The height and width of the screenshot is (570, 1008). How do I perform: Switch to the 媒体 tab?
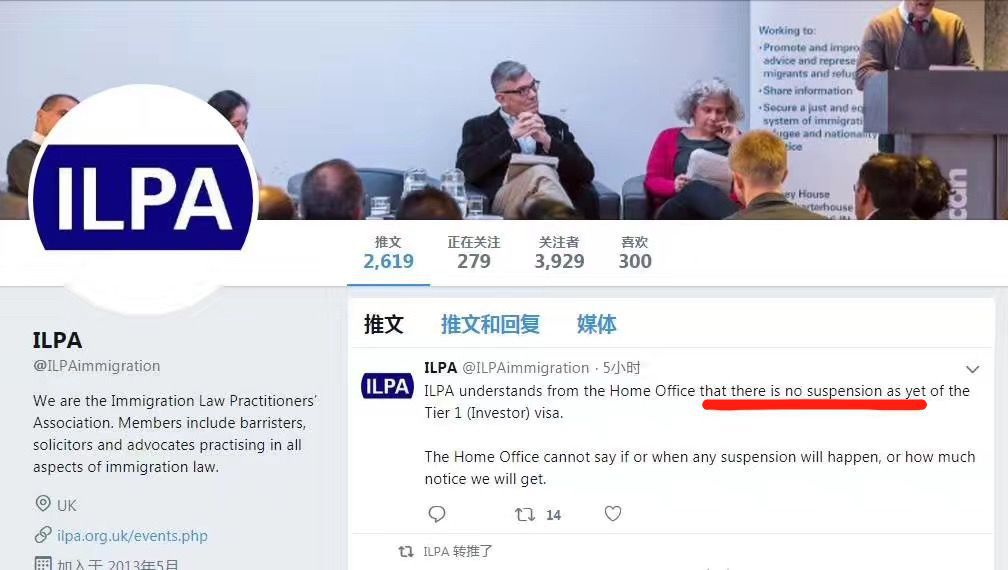pyautogui.click(x=596, y=324)
